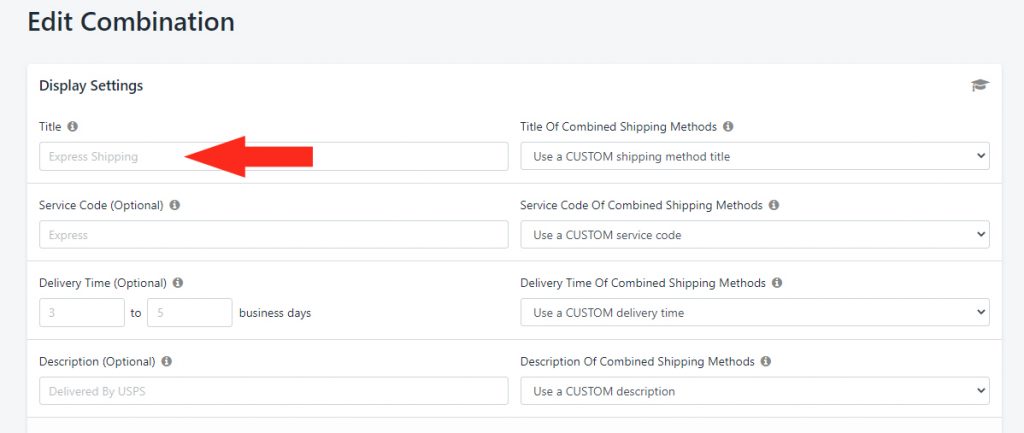Click the info icon next to Title

(72, 127)
